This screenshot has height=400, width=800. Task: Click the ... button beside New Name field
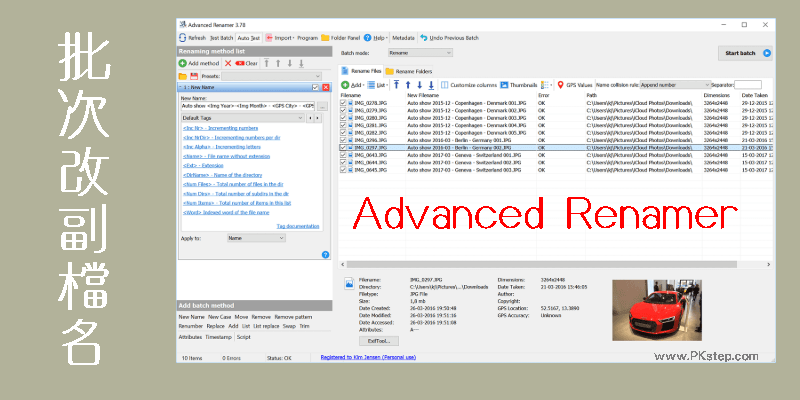coord(322,106)
